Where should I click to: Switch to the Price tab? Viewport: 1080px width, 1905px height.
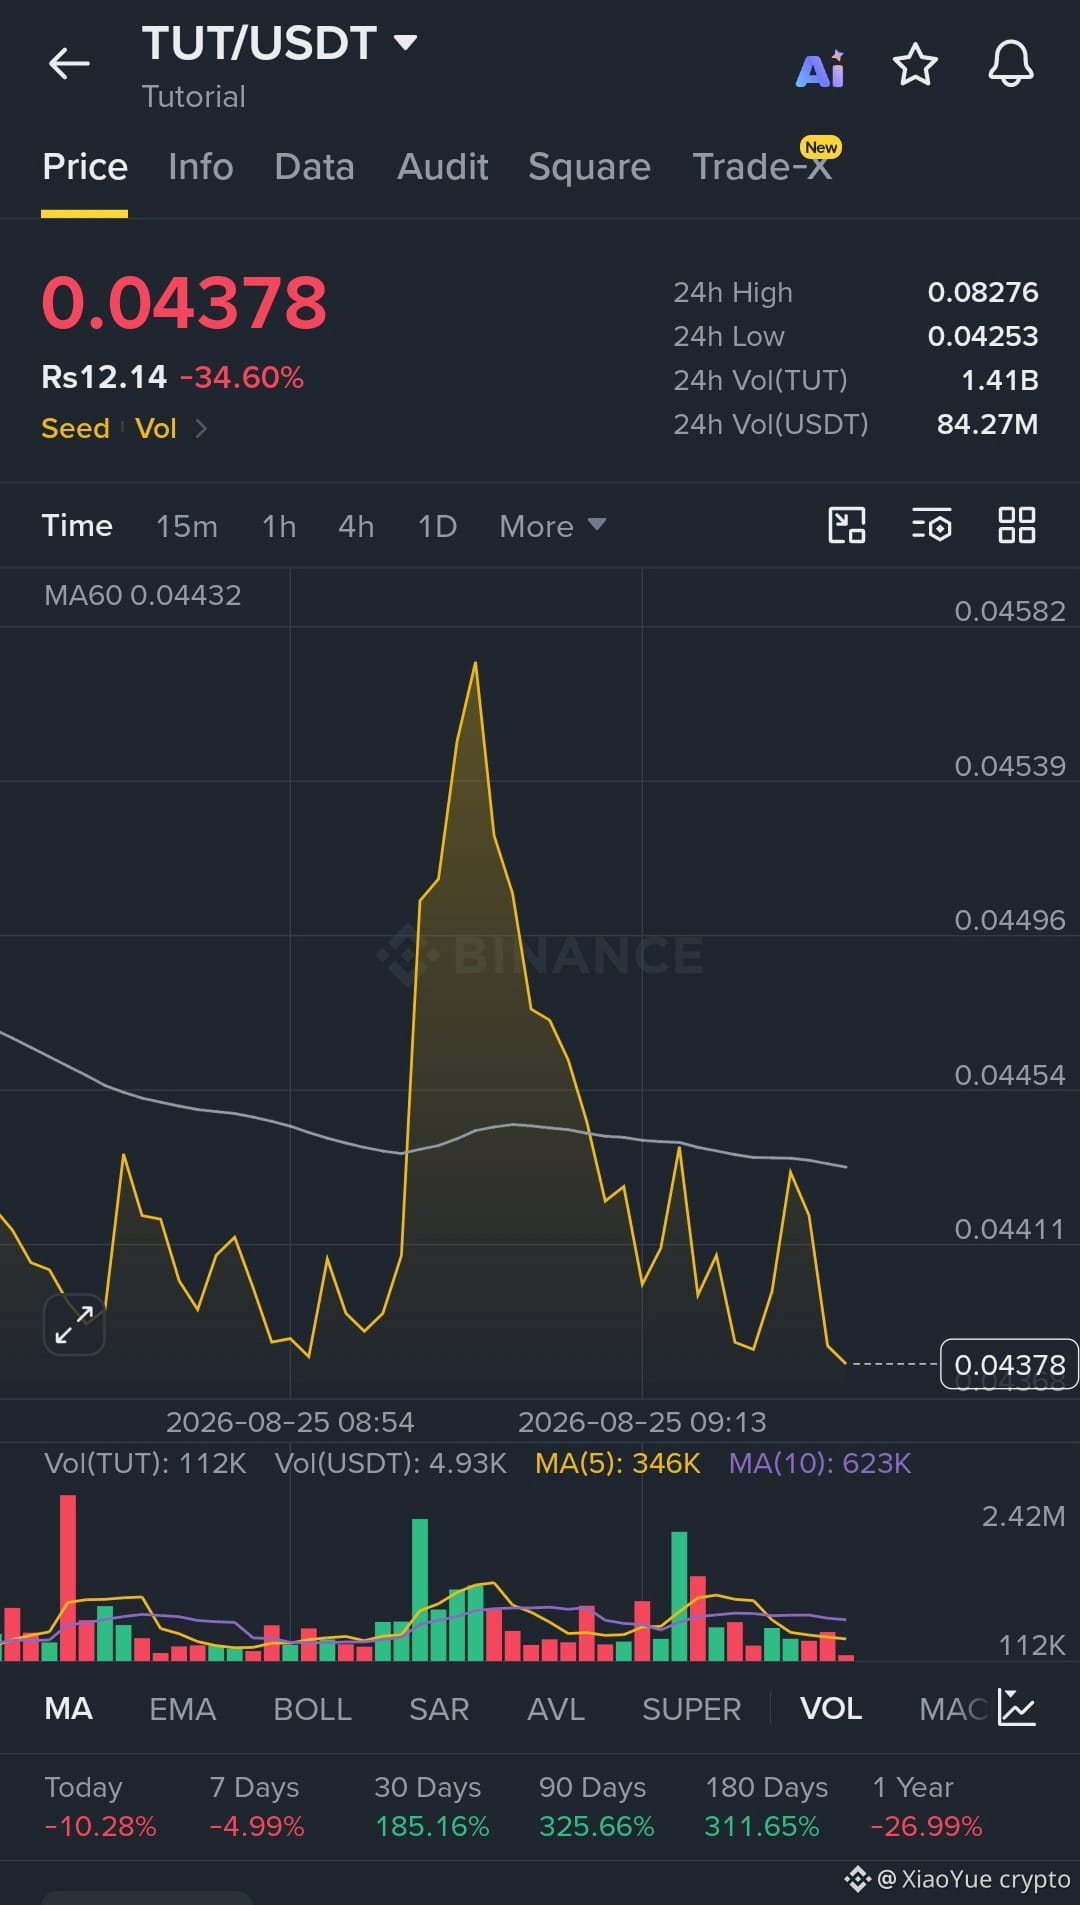click(x=85, y=167)
